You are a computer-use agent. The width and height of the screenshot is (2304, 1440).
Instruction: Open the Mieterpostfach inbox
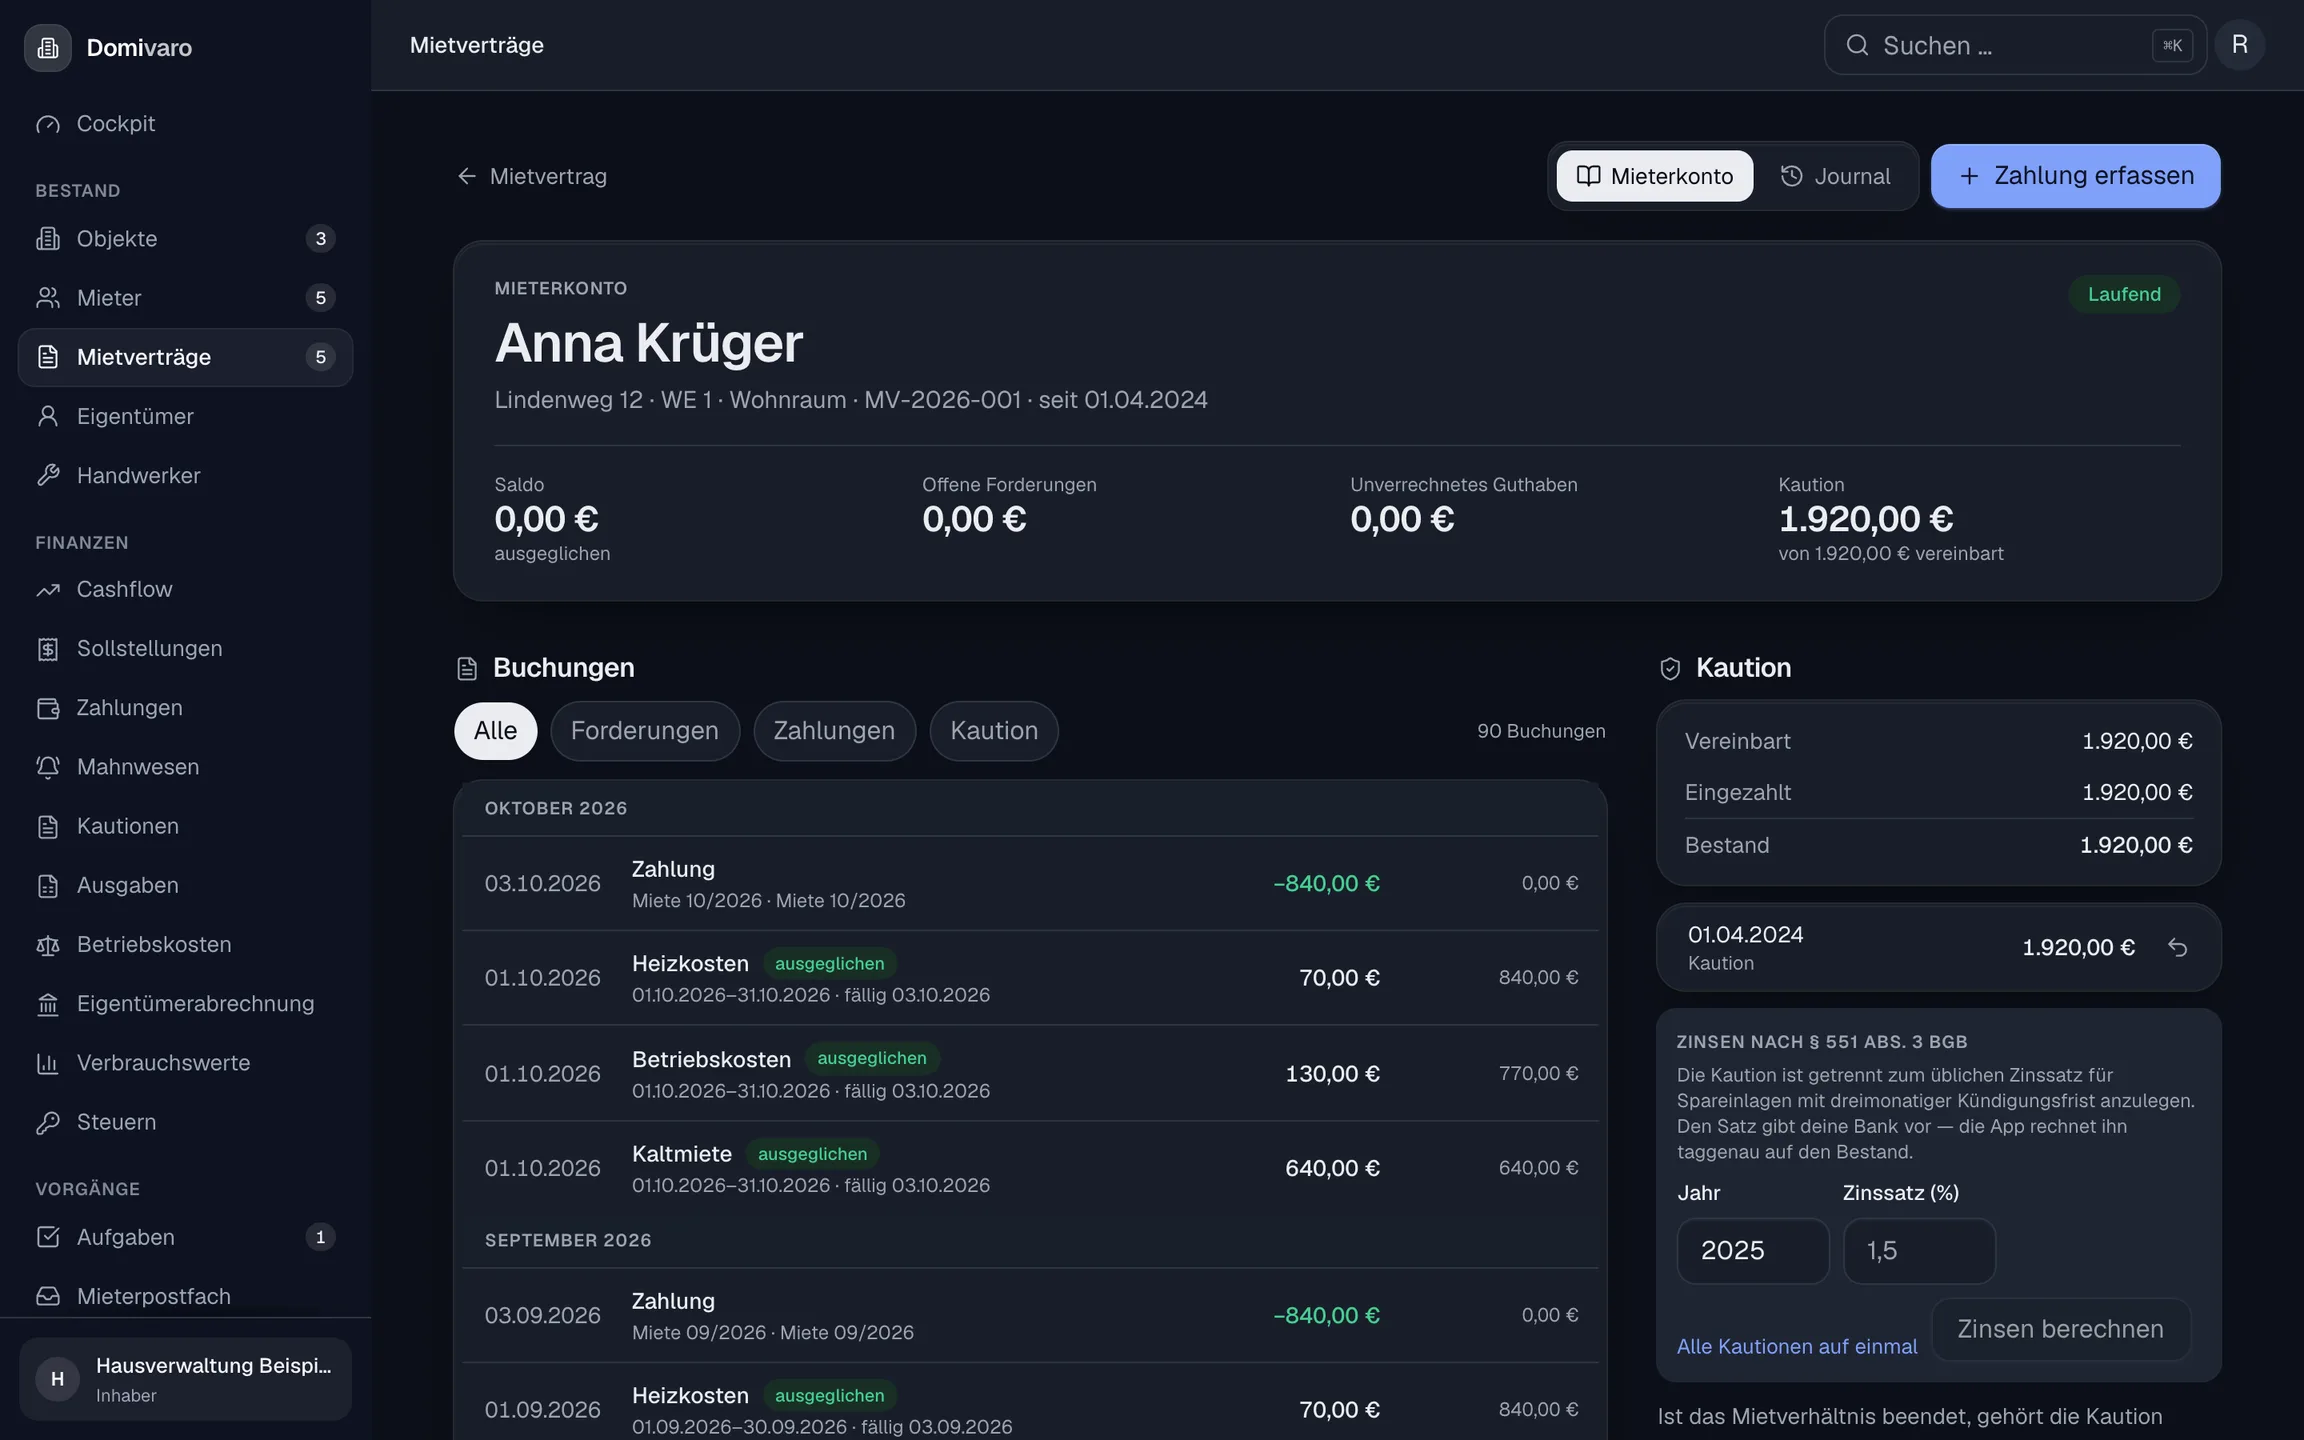(x=185, y=1296)
